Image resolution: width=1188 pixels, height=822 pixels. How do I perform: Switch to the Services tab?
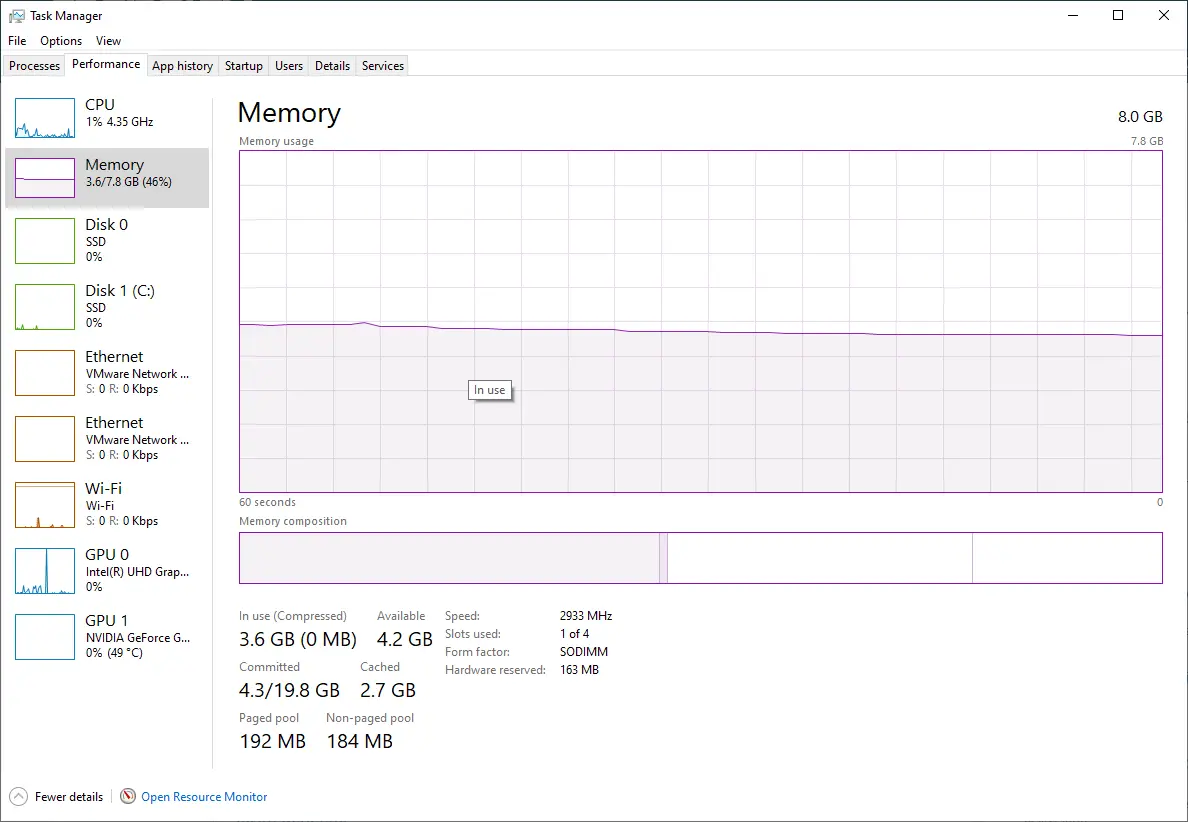[383, 66]
